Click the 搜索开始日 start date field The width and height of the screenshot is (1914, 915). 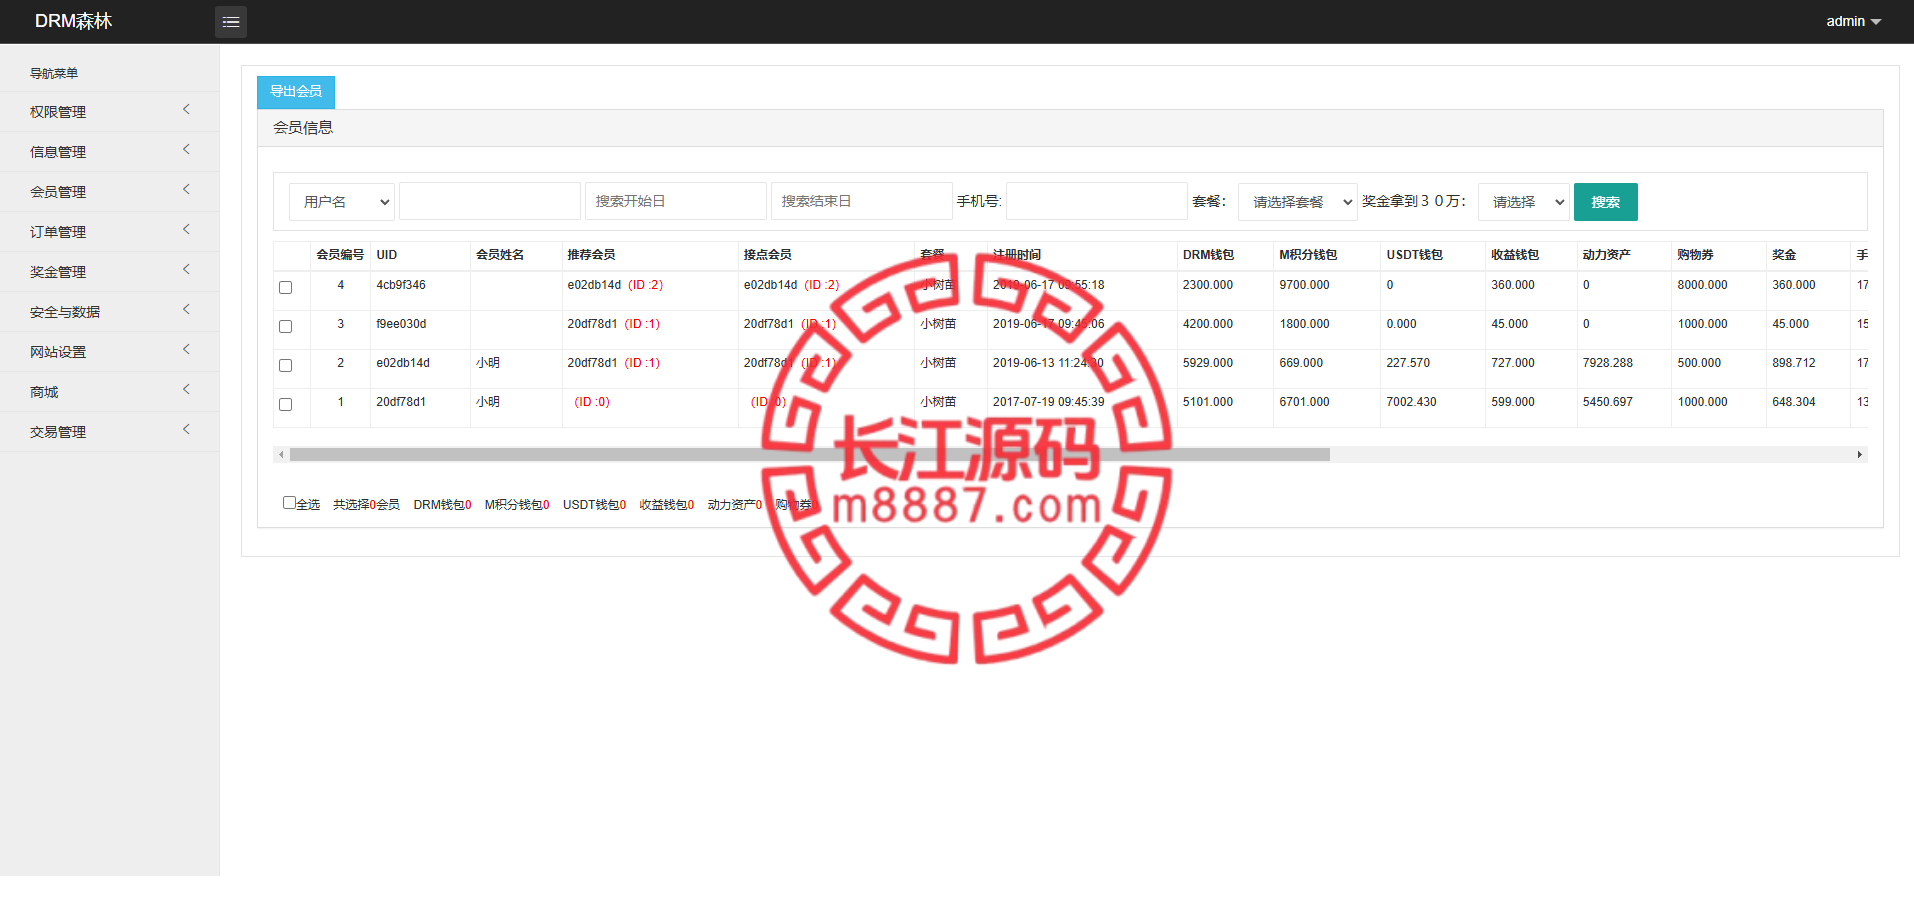676,201
